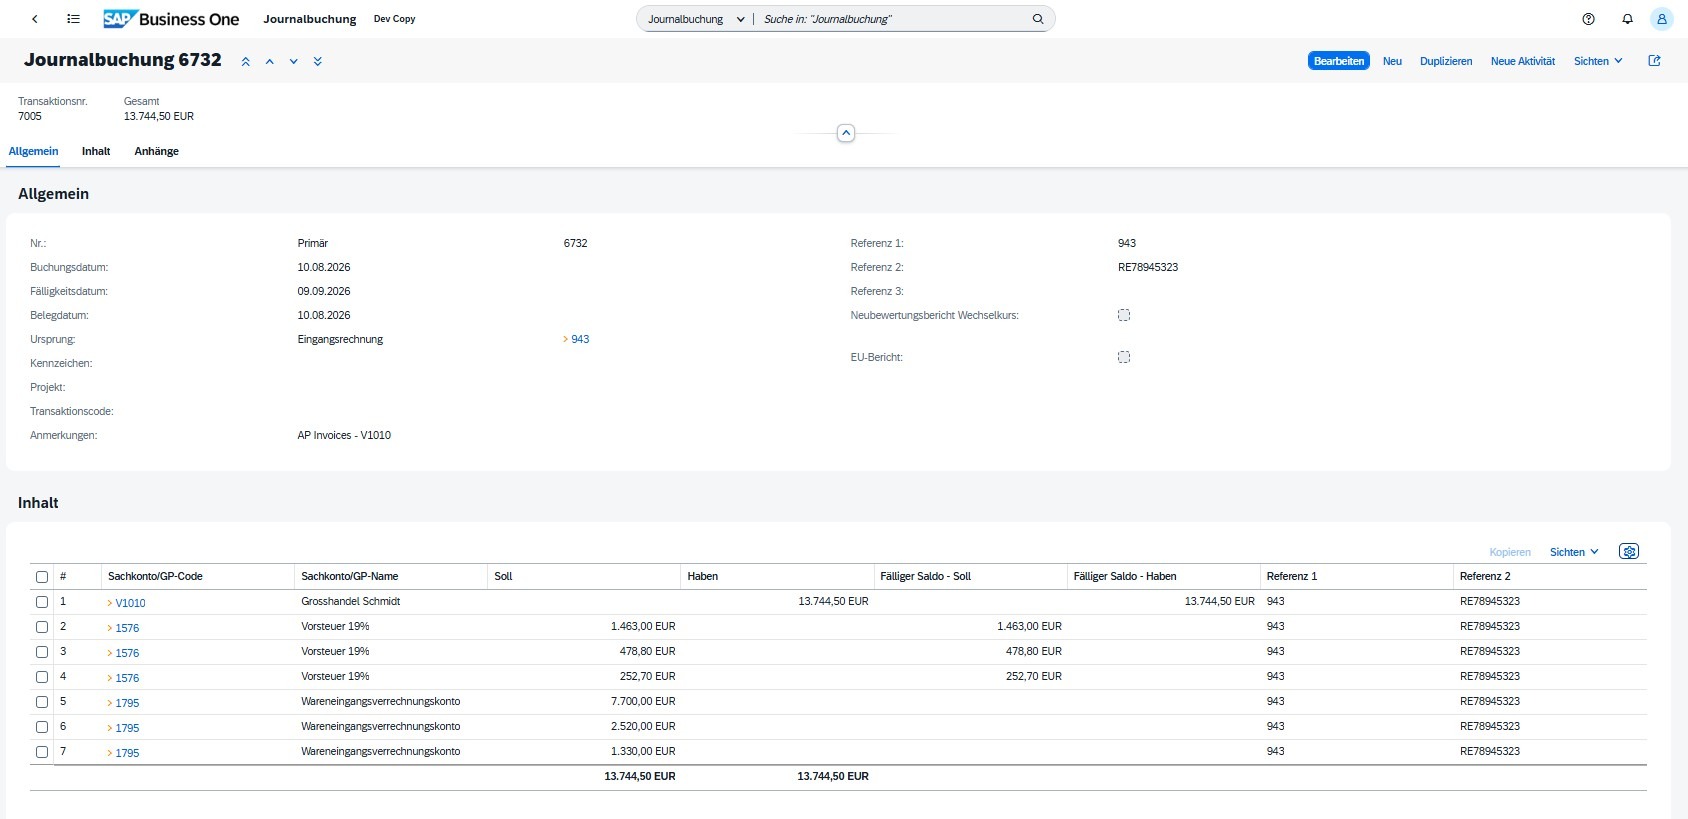Click the Transaktionsnr. value 7005

pos(30,117)
